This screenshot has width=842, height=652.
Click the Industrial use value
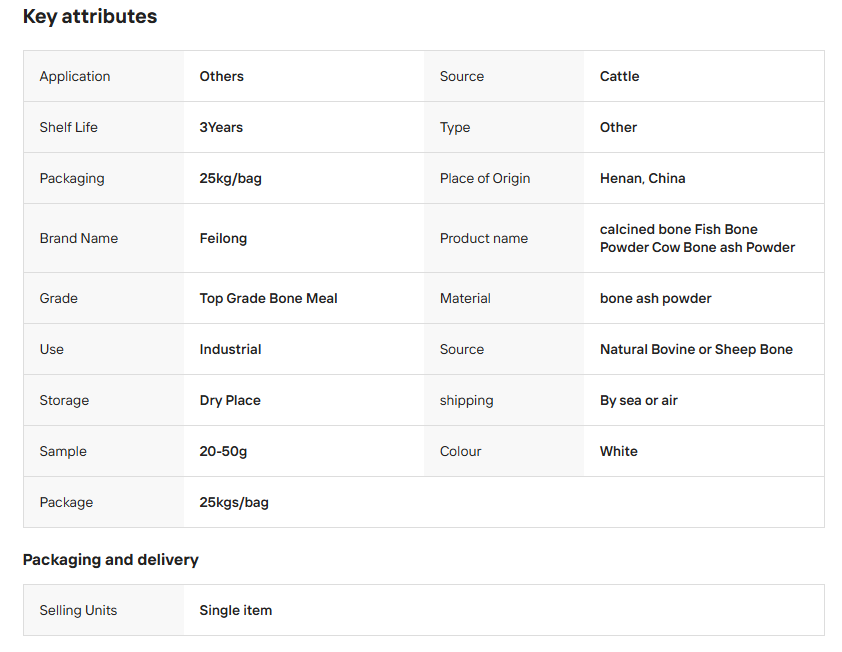[x=230, y=350]
